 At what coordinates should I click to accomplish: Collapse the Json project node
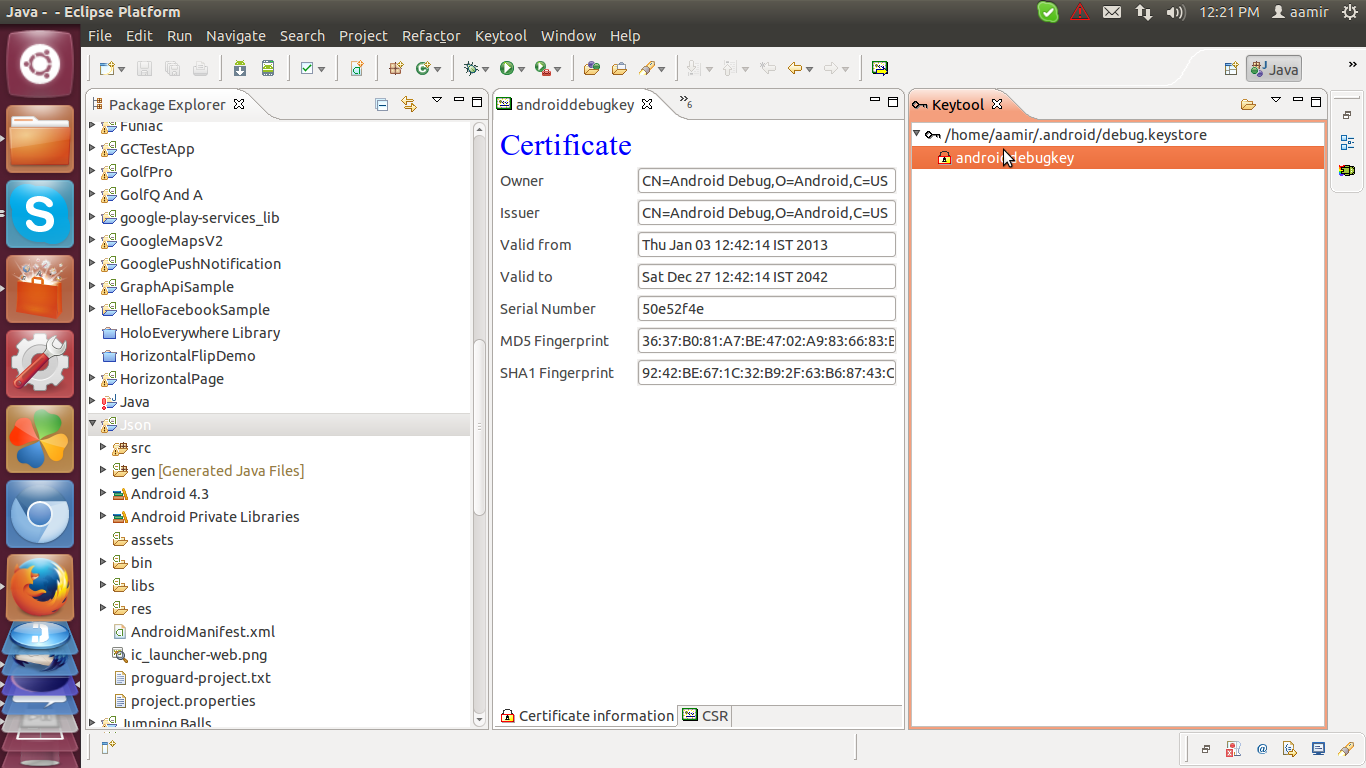tap(93, 424)
